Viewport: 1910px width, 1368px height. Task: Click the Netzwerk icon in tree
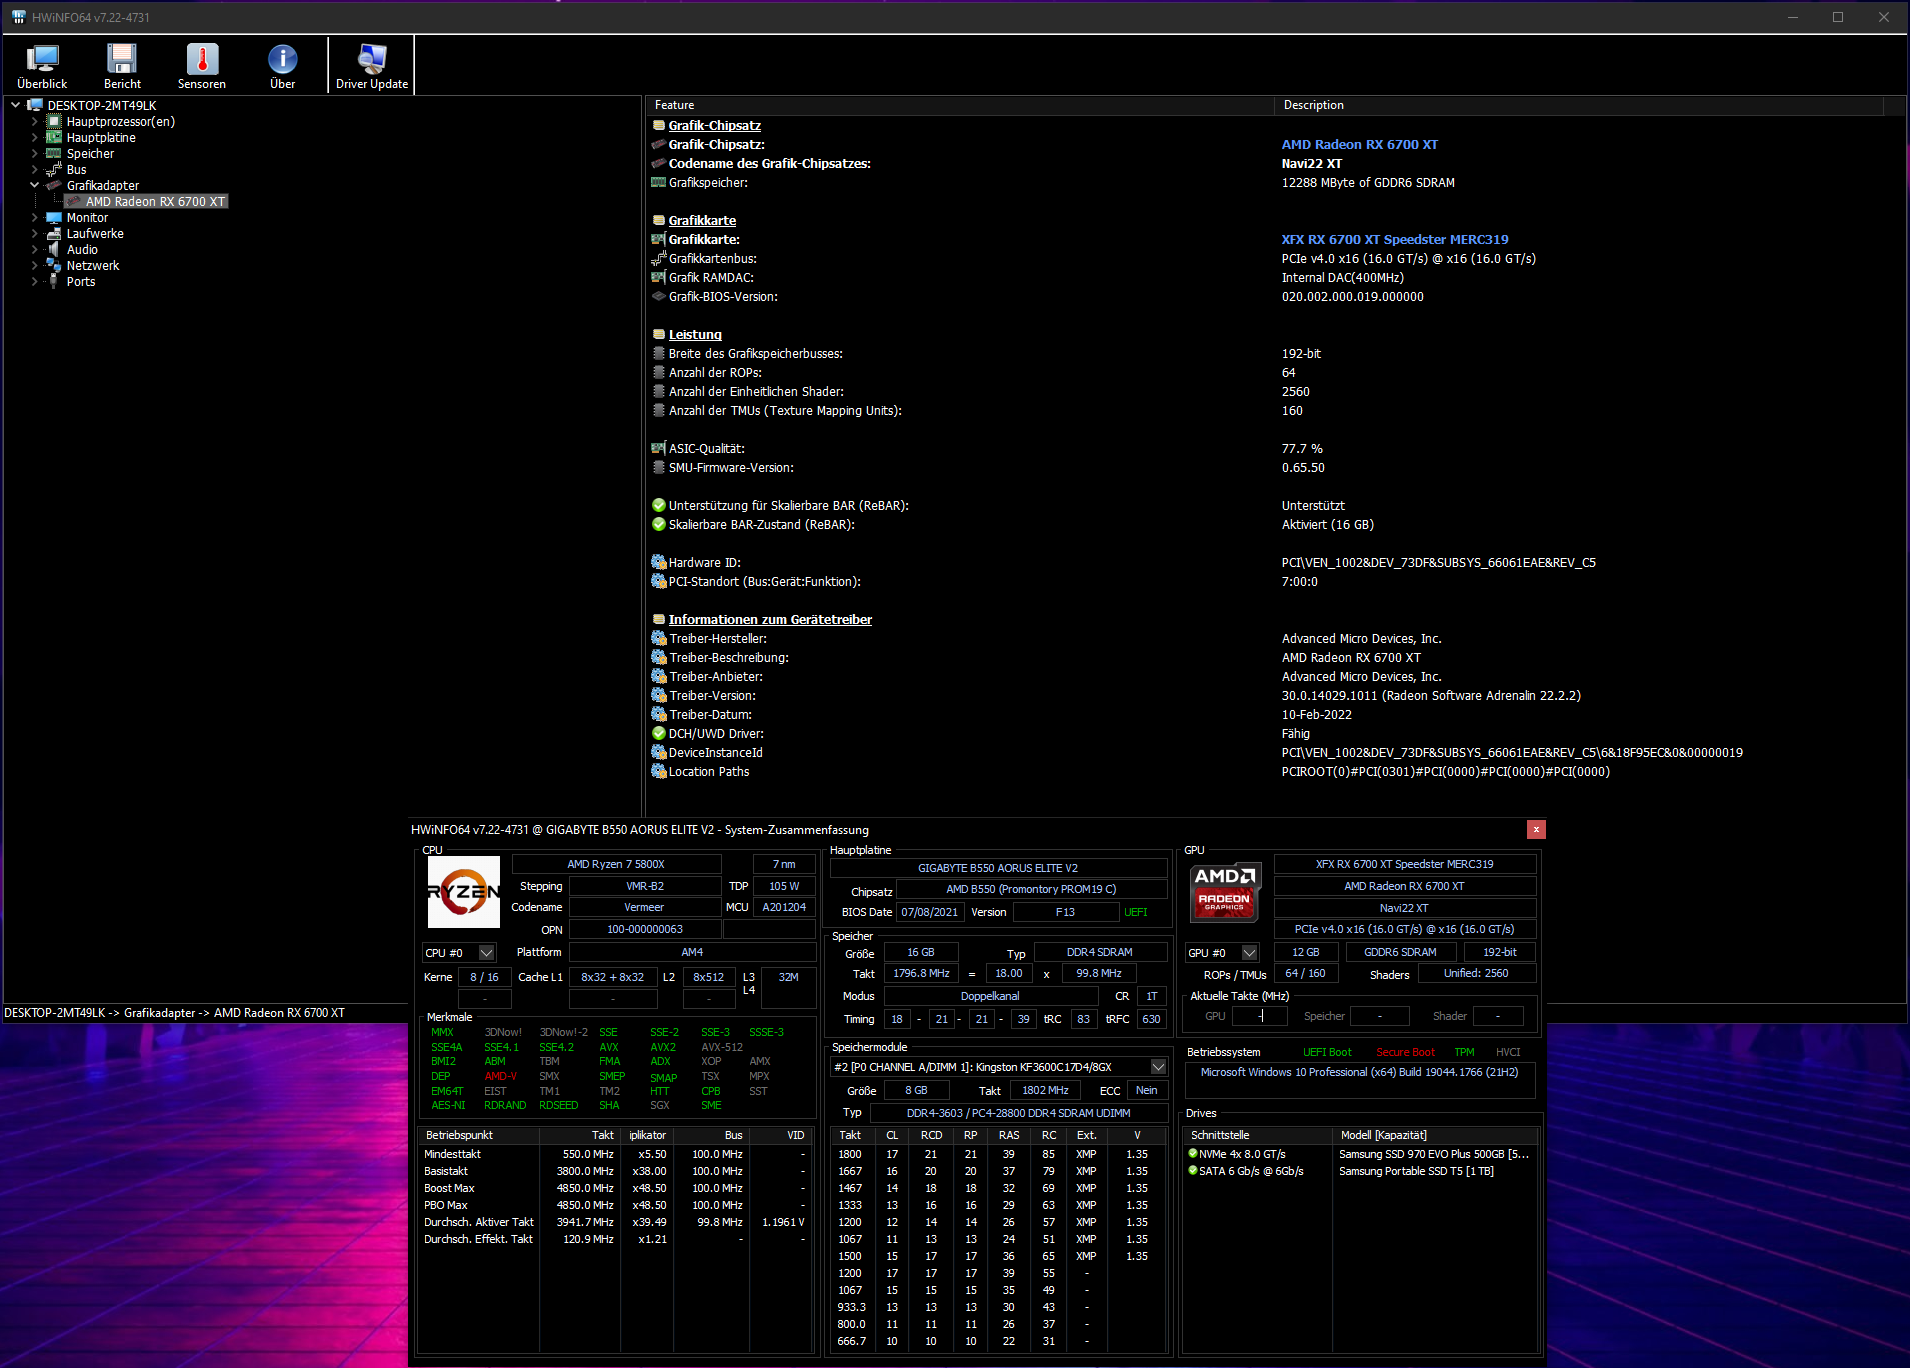tap(54, 265)
